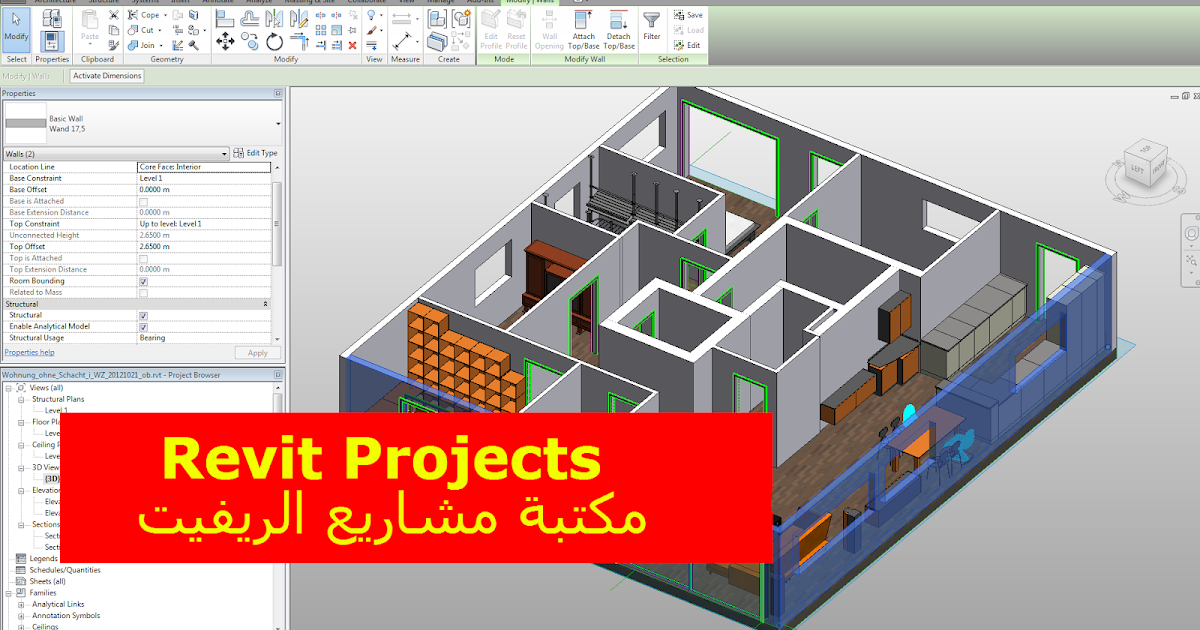This screenshot has height=630, width=1200.
Task: Select the Align tool in Modify panel
Action: pos(225,17)
